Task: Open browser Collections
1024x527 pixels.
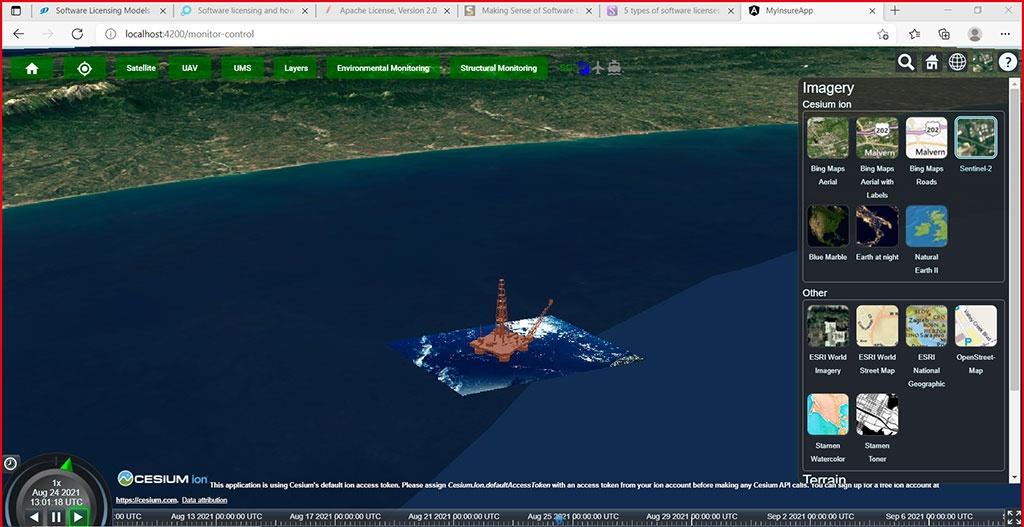Action: tap(944, 34)
